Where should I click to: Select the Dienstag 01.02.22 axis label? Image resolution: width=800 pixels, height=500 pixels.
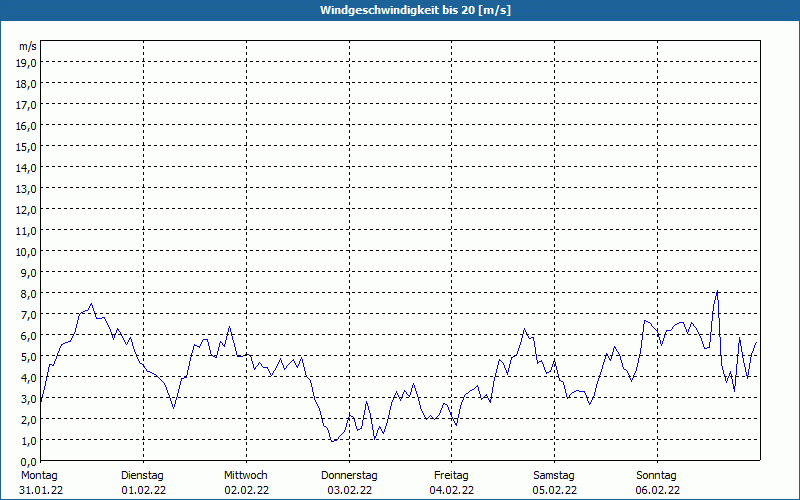click(143, 483)
